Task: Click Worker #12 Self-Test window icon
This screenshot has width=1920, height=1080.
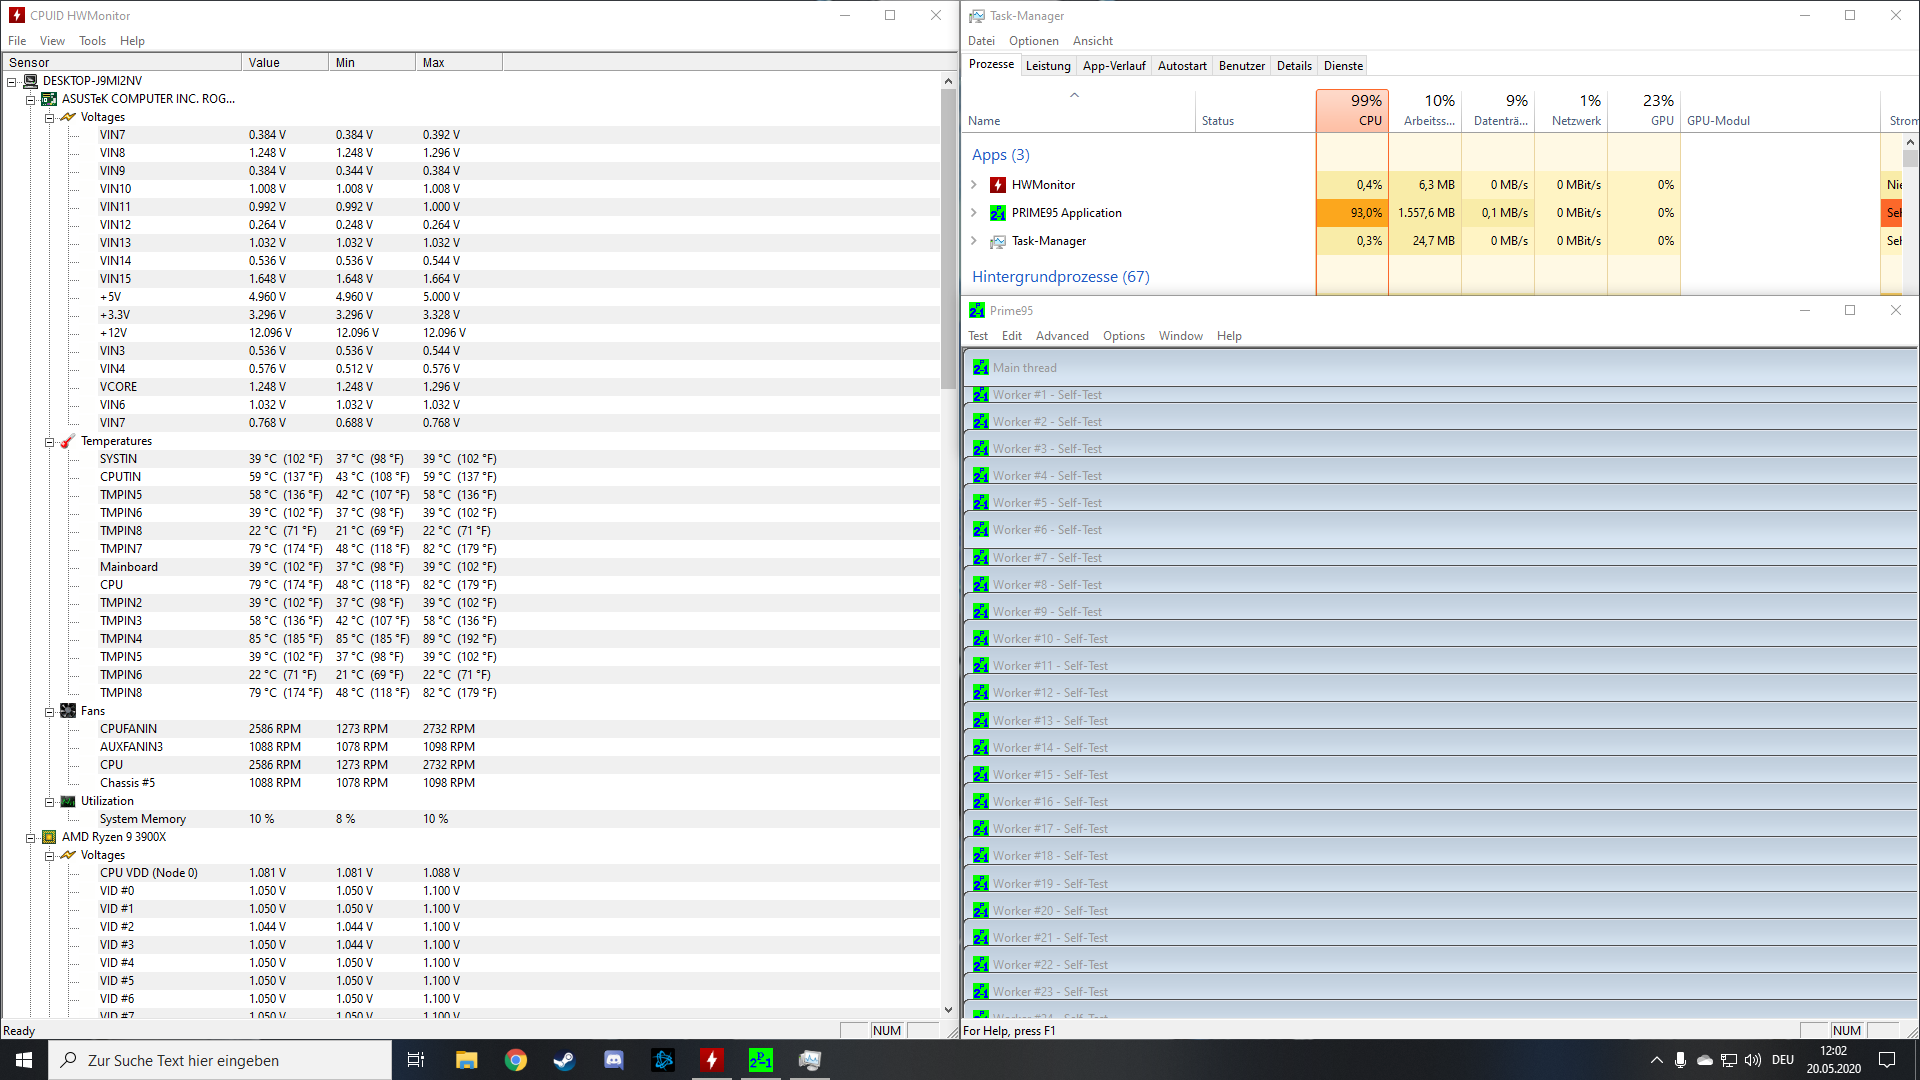Action: 980,693
